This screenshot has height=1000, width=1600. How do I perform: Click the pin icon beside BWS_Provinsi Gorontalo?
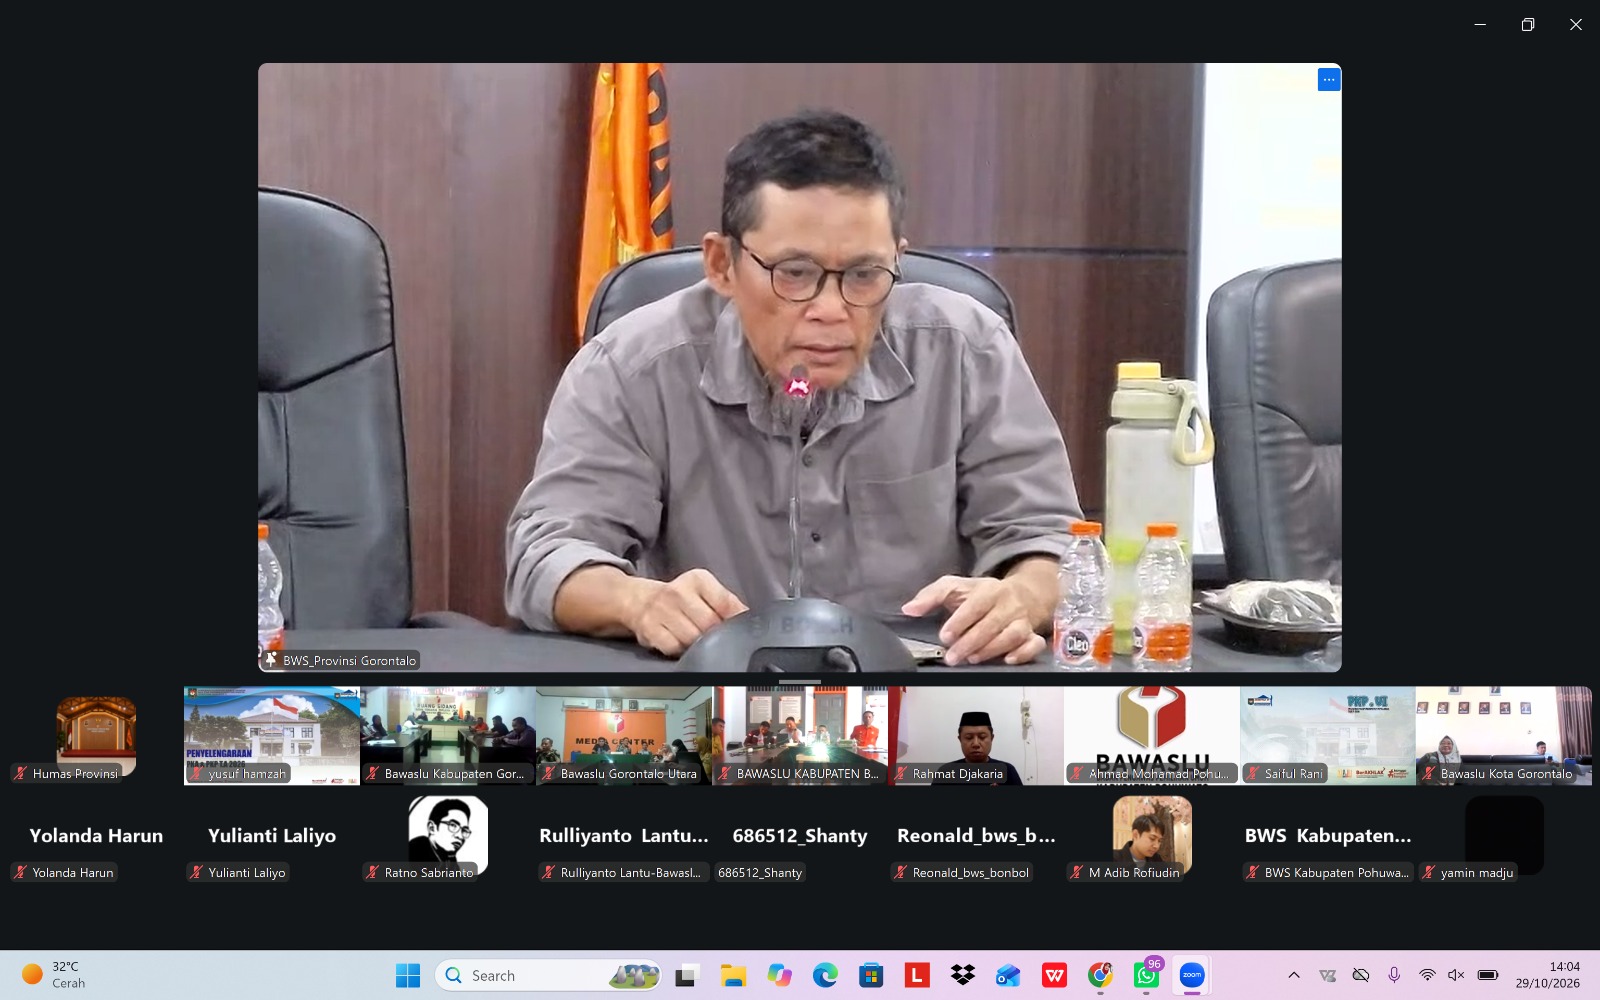(271, 660)
